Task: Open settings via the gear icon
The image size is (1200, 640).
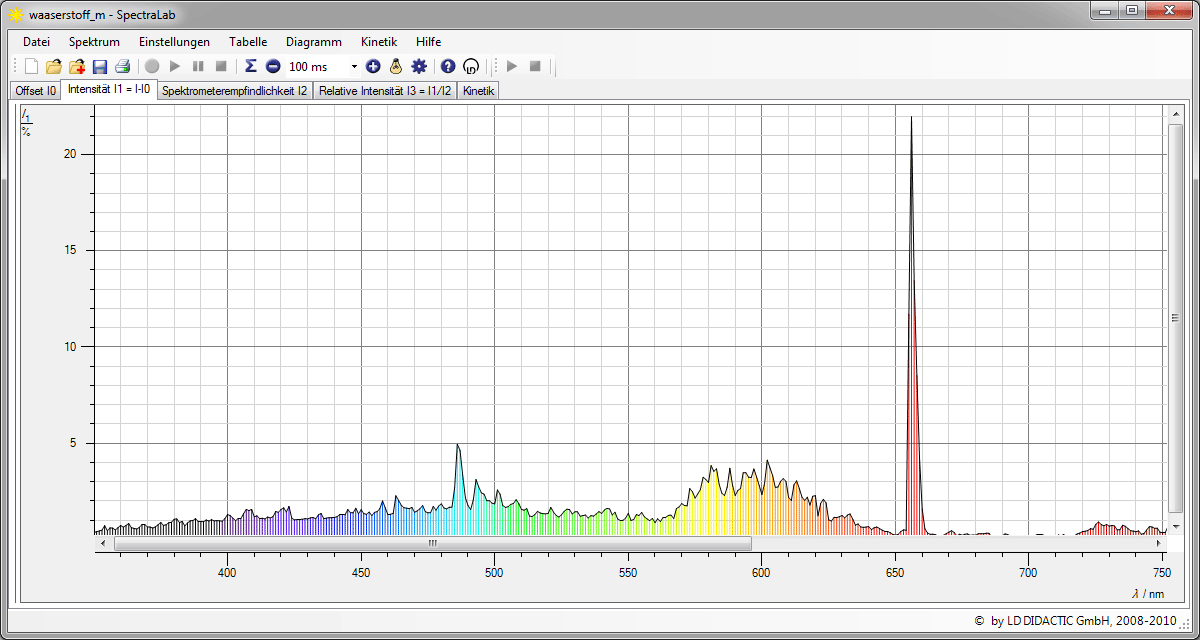Action: pos(419,66)
